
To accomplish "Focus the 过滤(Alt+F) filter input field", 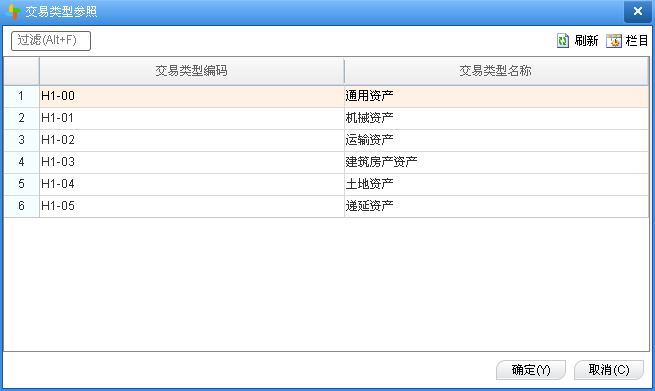I will coord(51,41).
